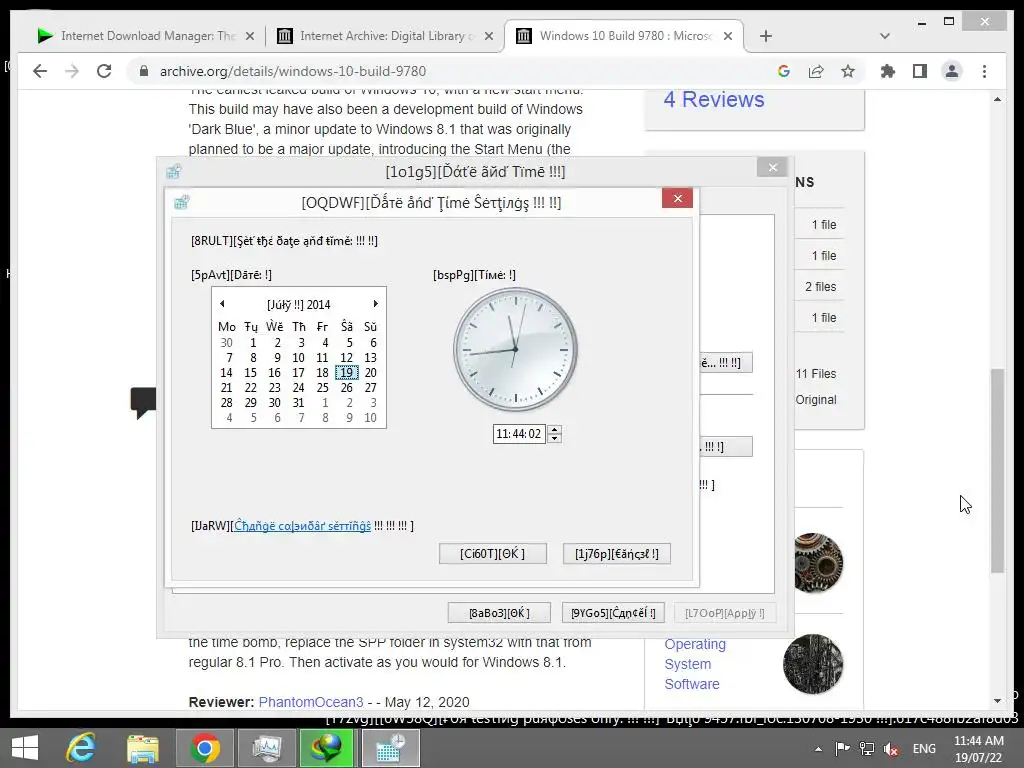Click the muted volume tray icon
Viewport: 1024px width, 768px height.
tap(891, 749)
